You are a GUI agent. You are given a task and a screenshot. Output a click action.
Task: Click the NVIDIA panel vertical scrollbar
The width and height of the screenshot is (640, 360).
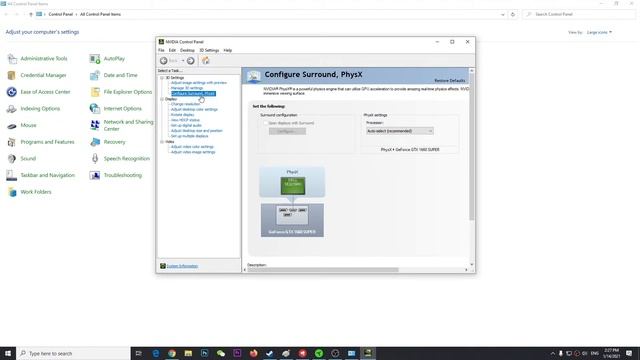(472, 147)
